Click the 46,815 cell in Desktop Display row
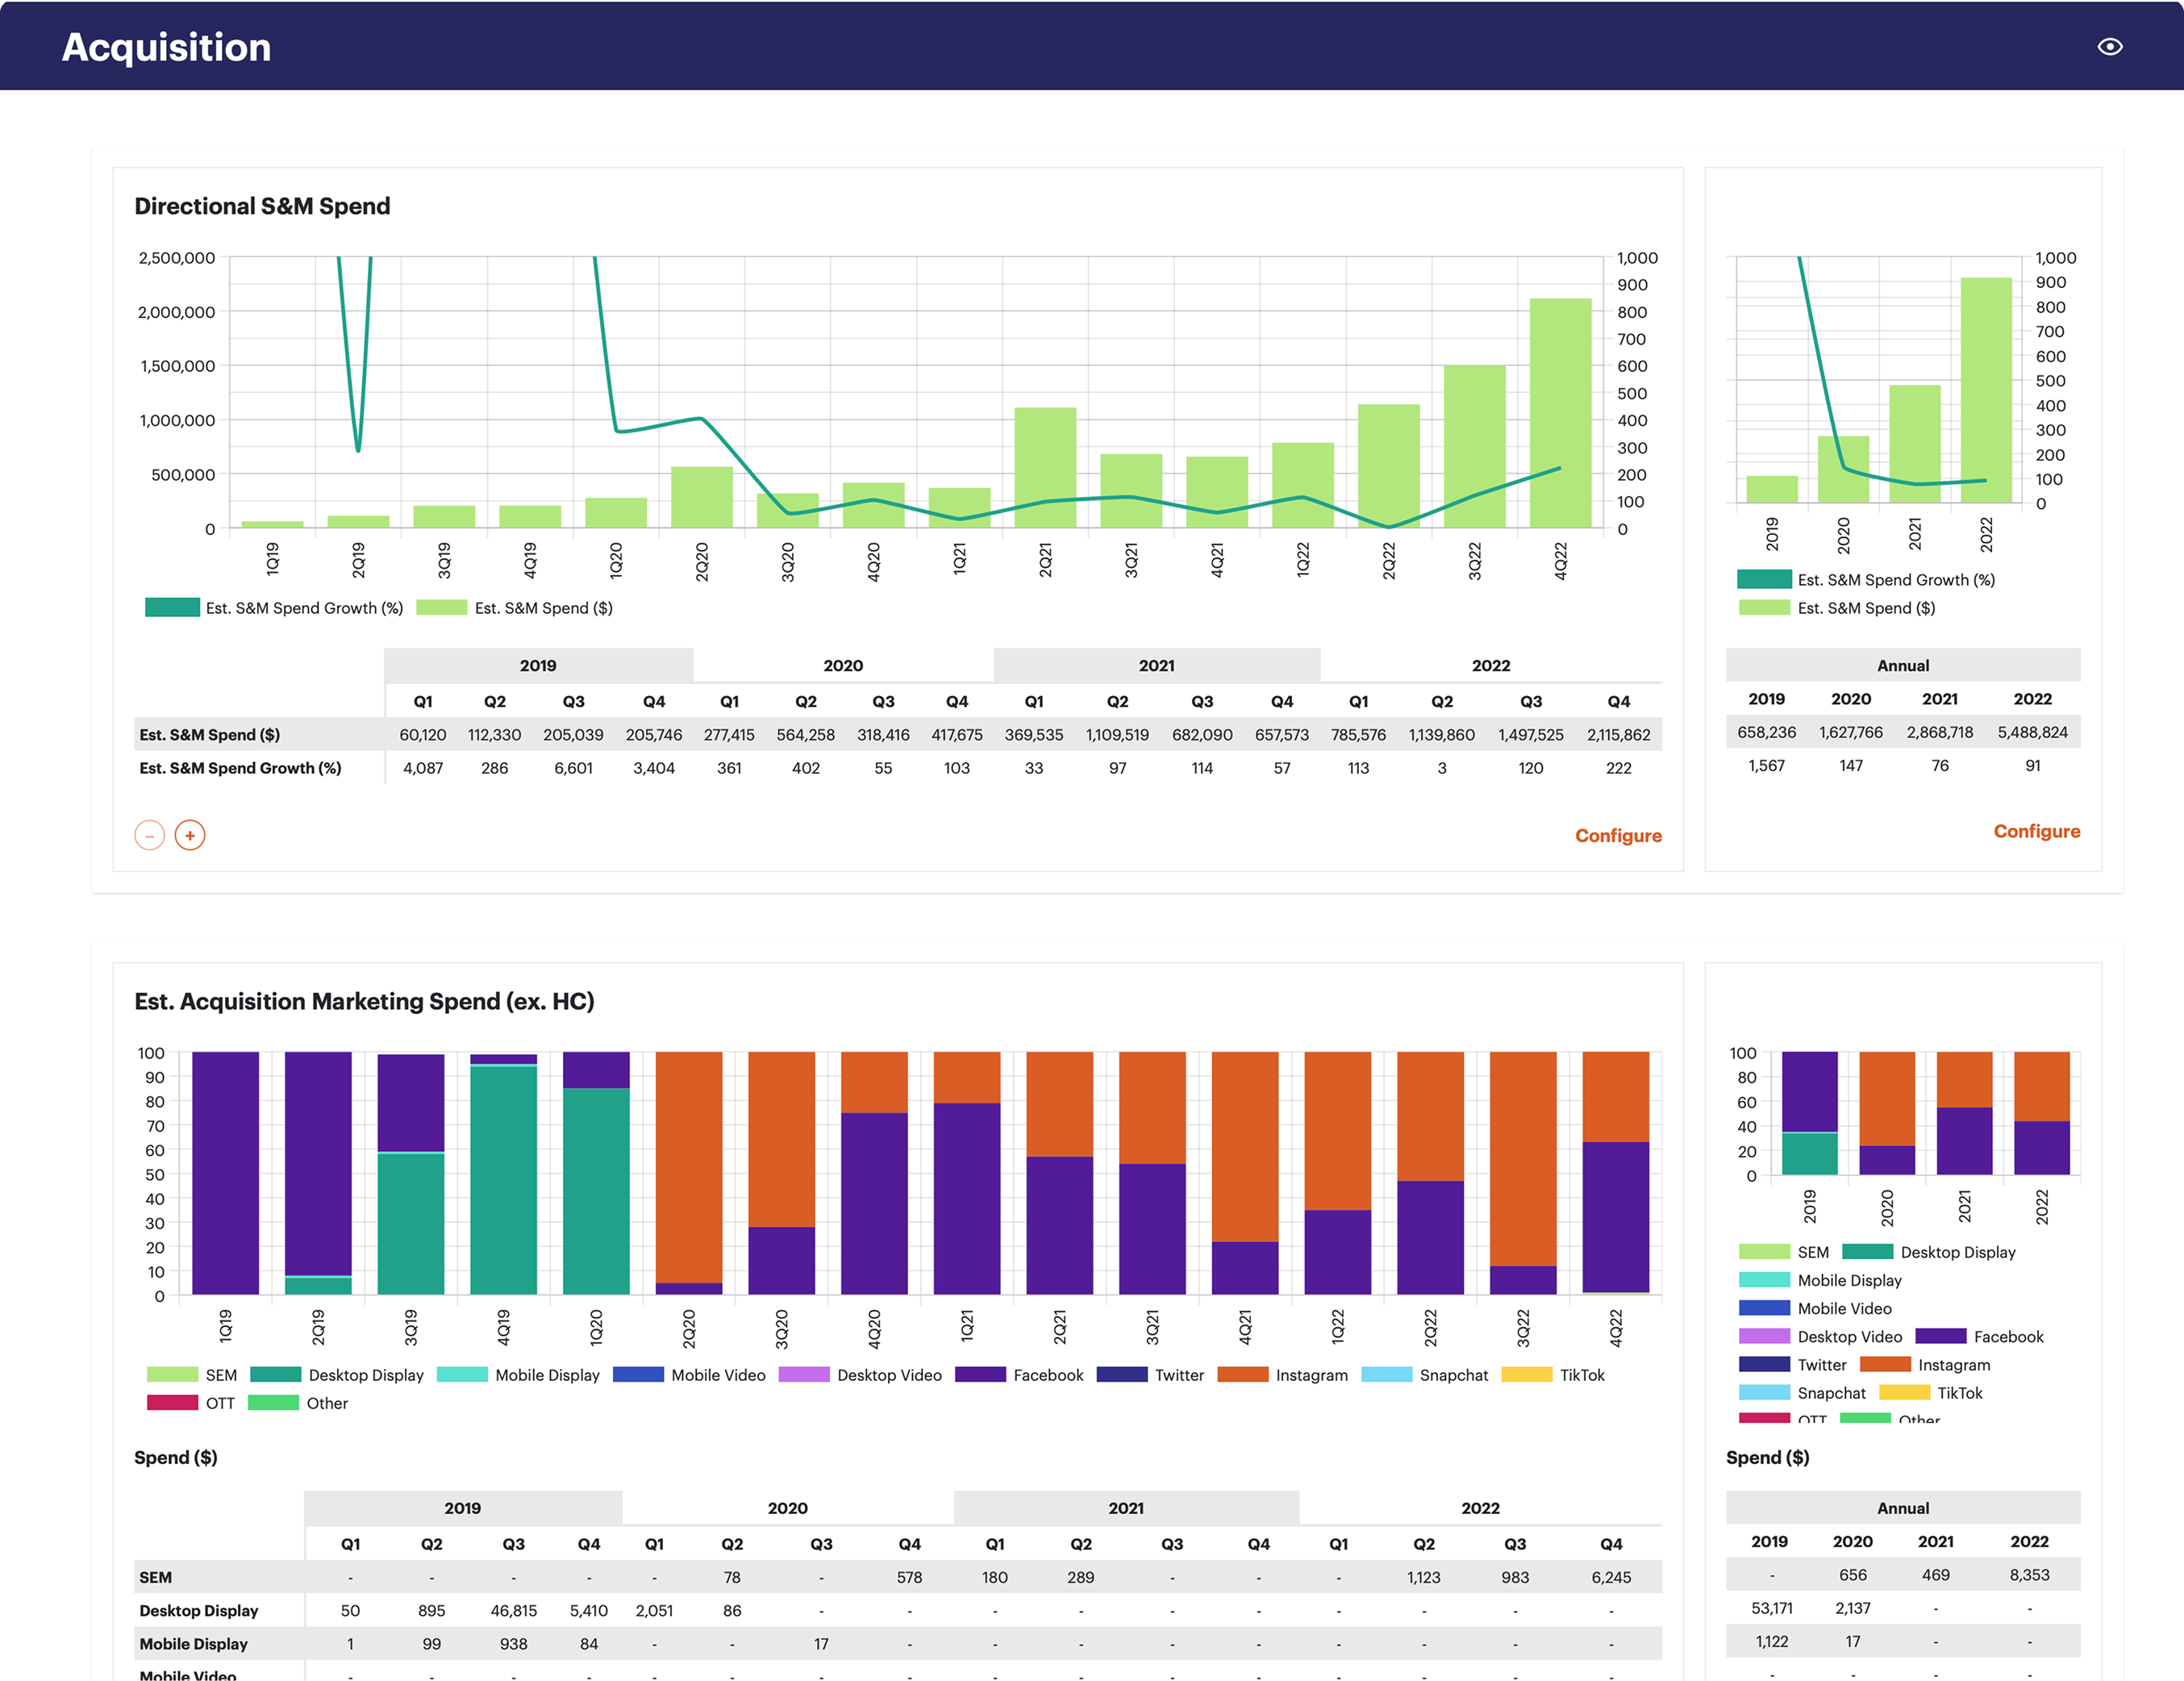Image resolution: width=2184 pixels, height=1681 pixels. (x=513, y=1611)
